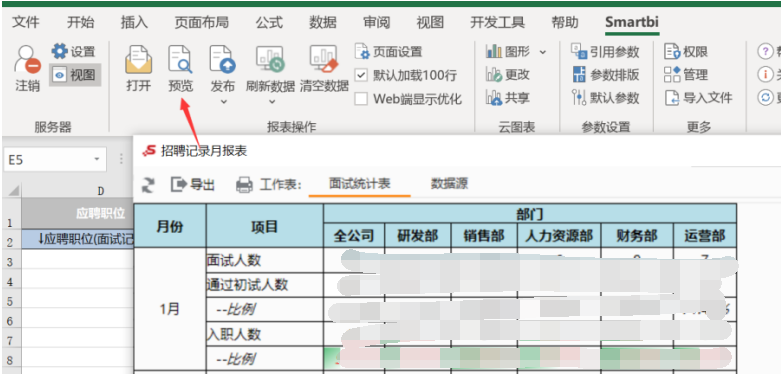
Task: Click the refresh icon in preview toolbar
Action: 148,185
